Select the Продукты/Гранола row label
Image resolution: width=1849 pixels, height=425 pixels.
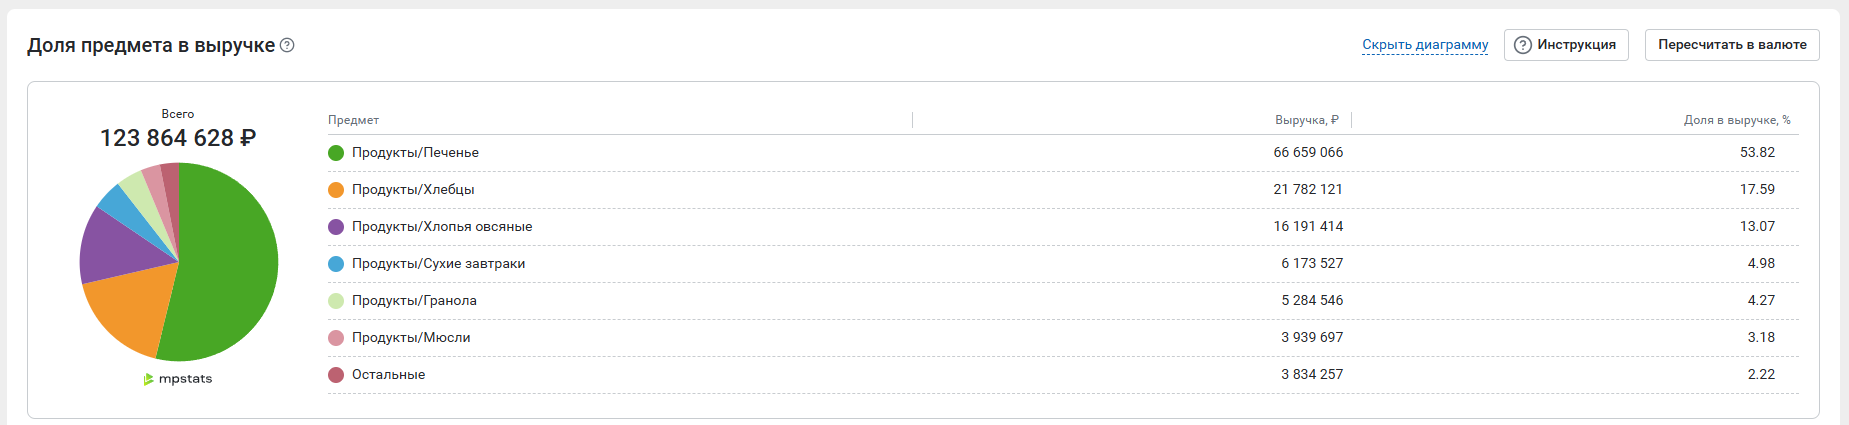(x=414, y=301)
